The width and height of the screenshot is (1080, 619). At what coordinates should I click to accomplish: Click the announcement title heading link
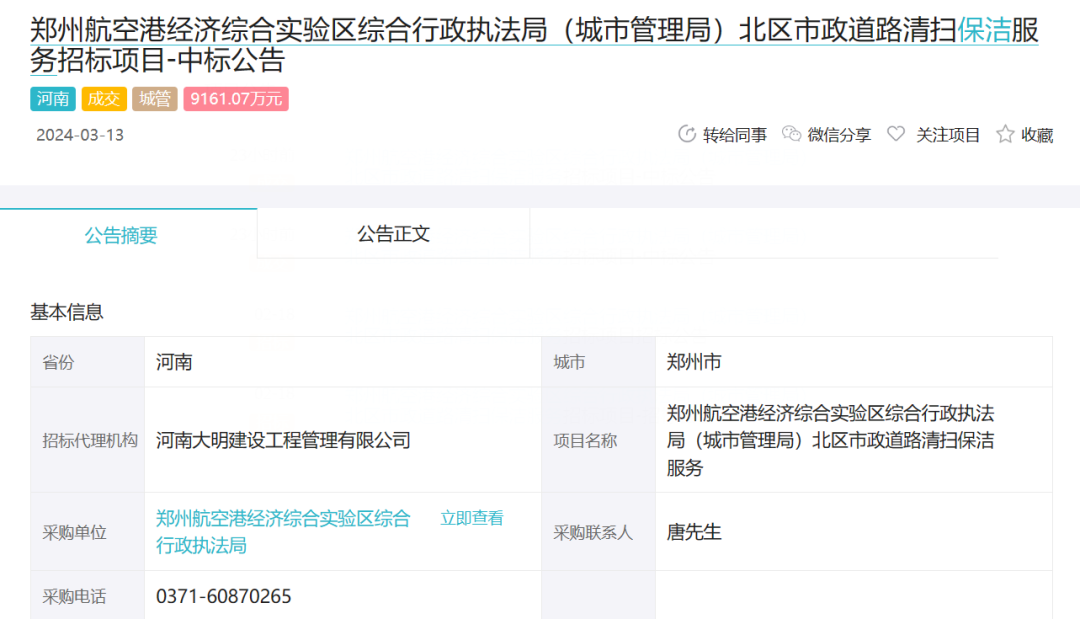pyautogui.click(x=534, y=45)
